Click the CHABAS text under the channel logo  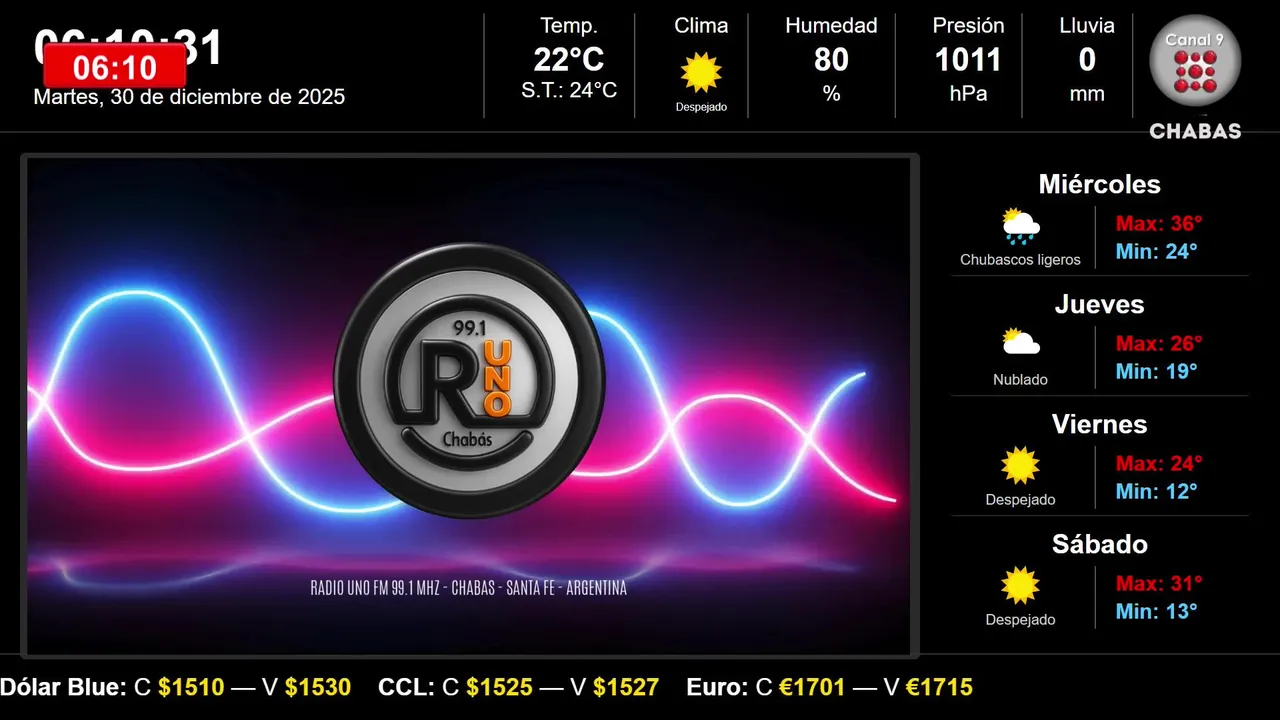(x=1195, y=131)
